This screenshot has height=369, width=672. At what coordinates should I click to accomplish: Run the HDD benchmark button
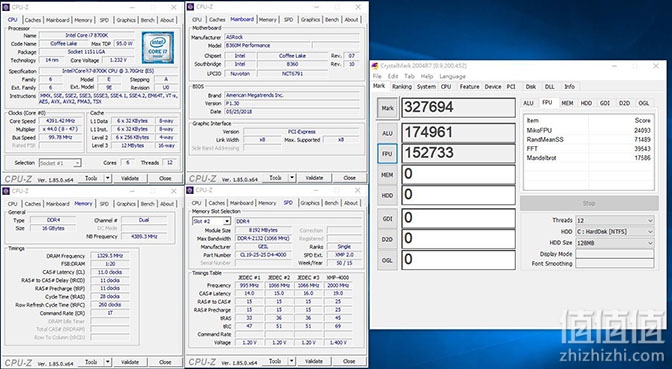point(387,195)
